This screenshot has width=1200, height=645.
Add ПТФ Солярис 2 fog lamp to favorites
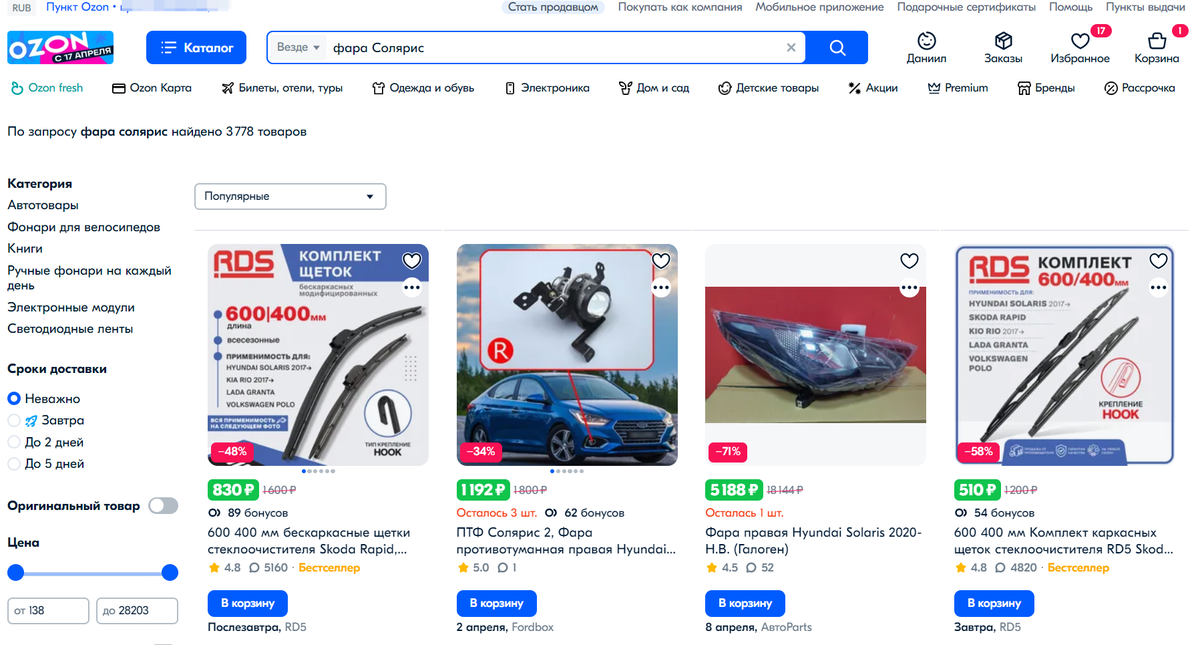pyautogui.click(x=660, y=261)
